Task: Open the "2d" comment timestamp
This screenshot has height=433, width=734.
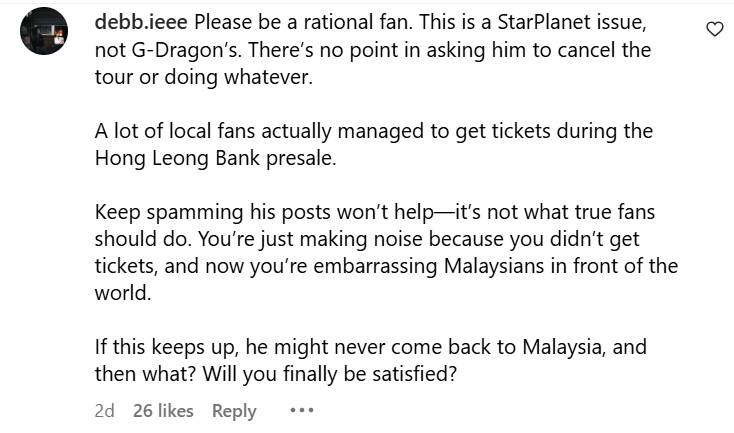Action: [104, 411]
